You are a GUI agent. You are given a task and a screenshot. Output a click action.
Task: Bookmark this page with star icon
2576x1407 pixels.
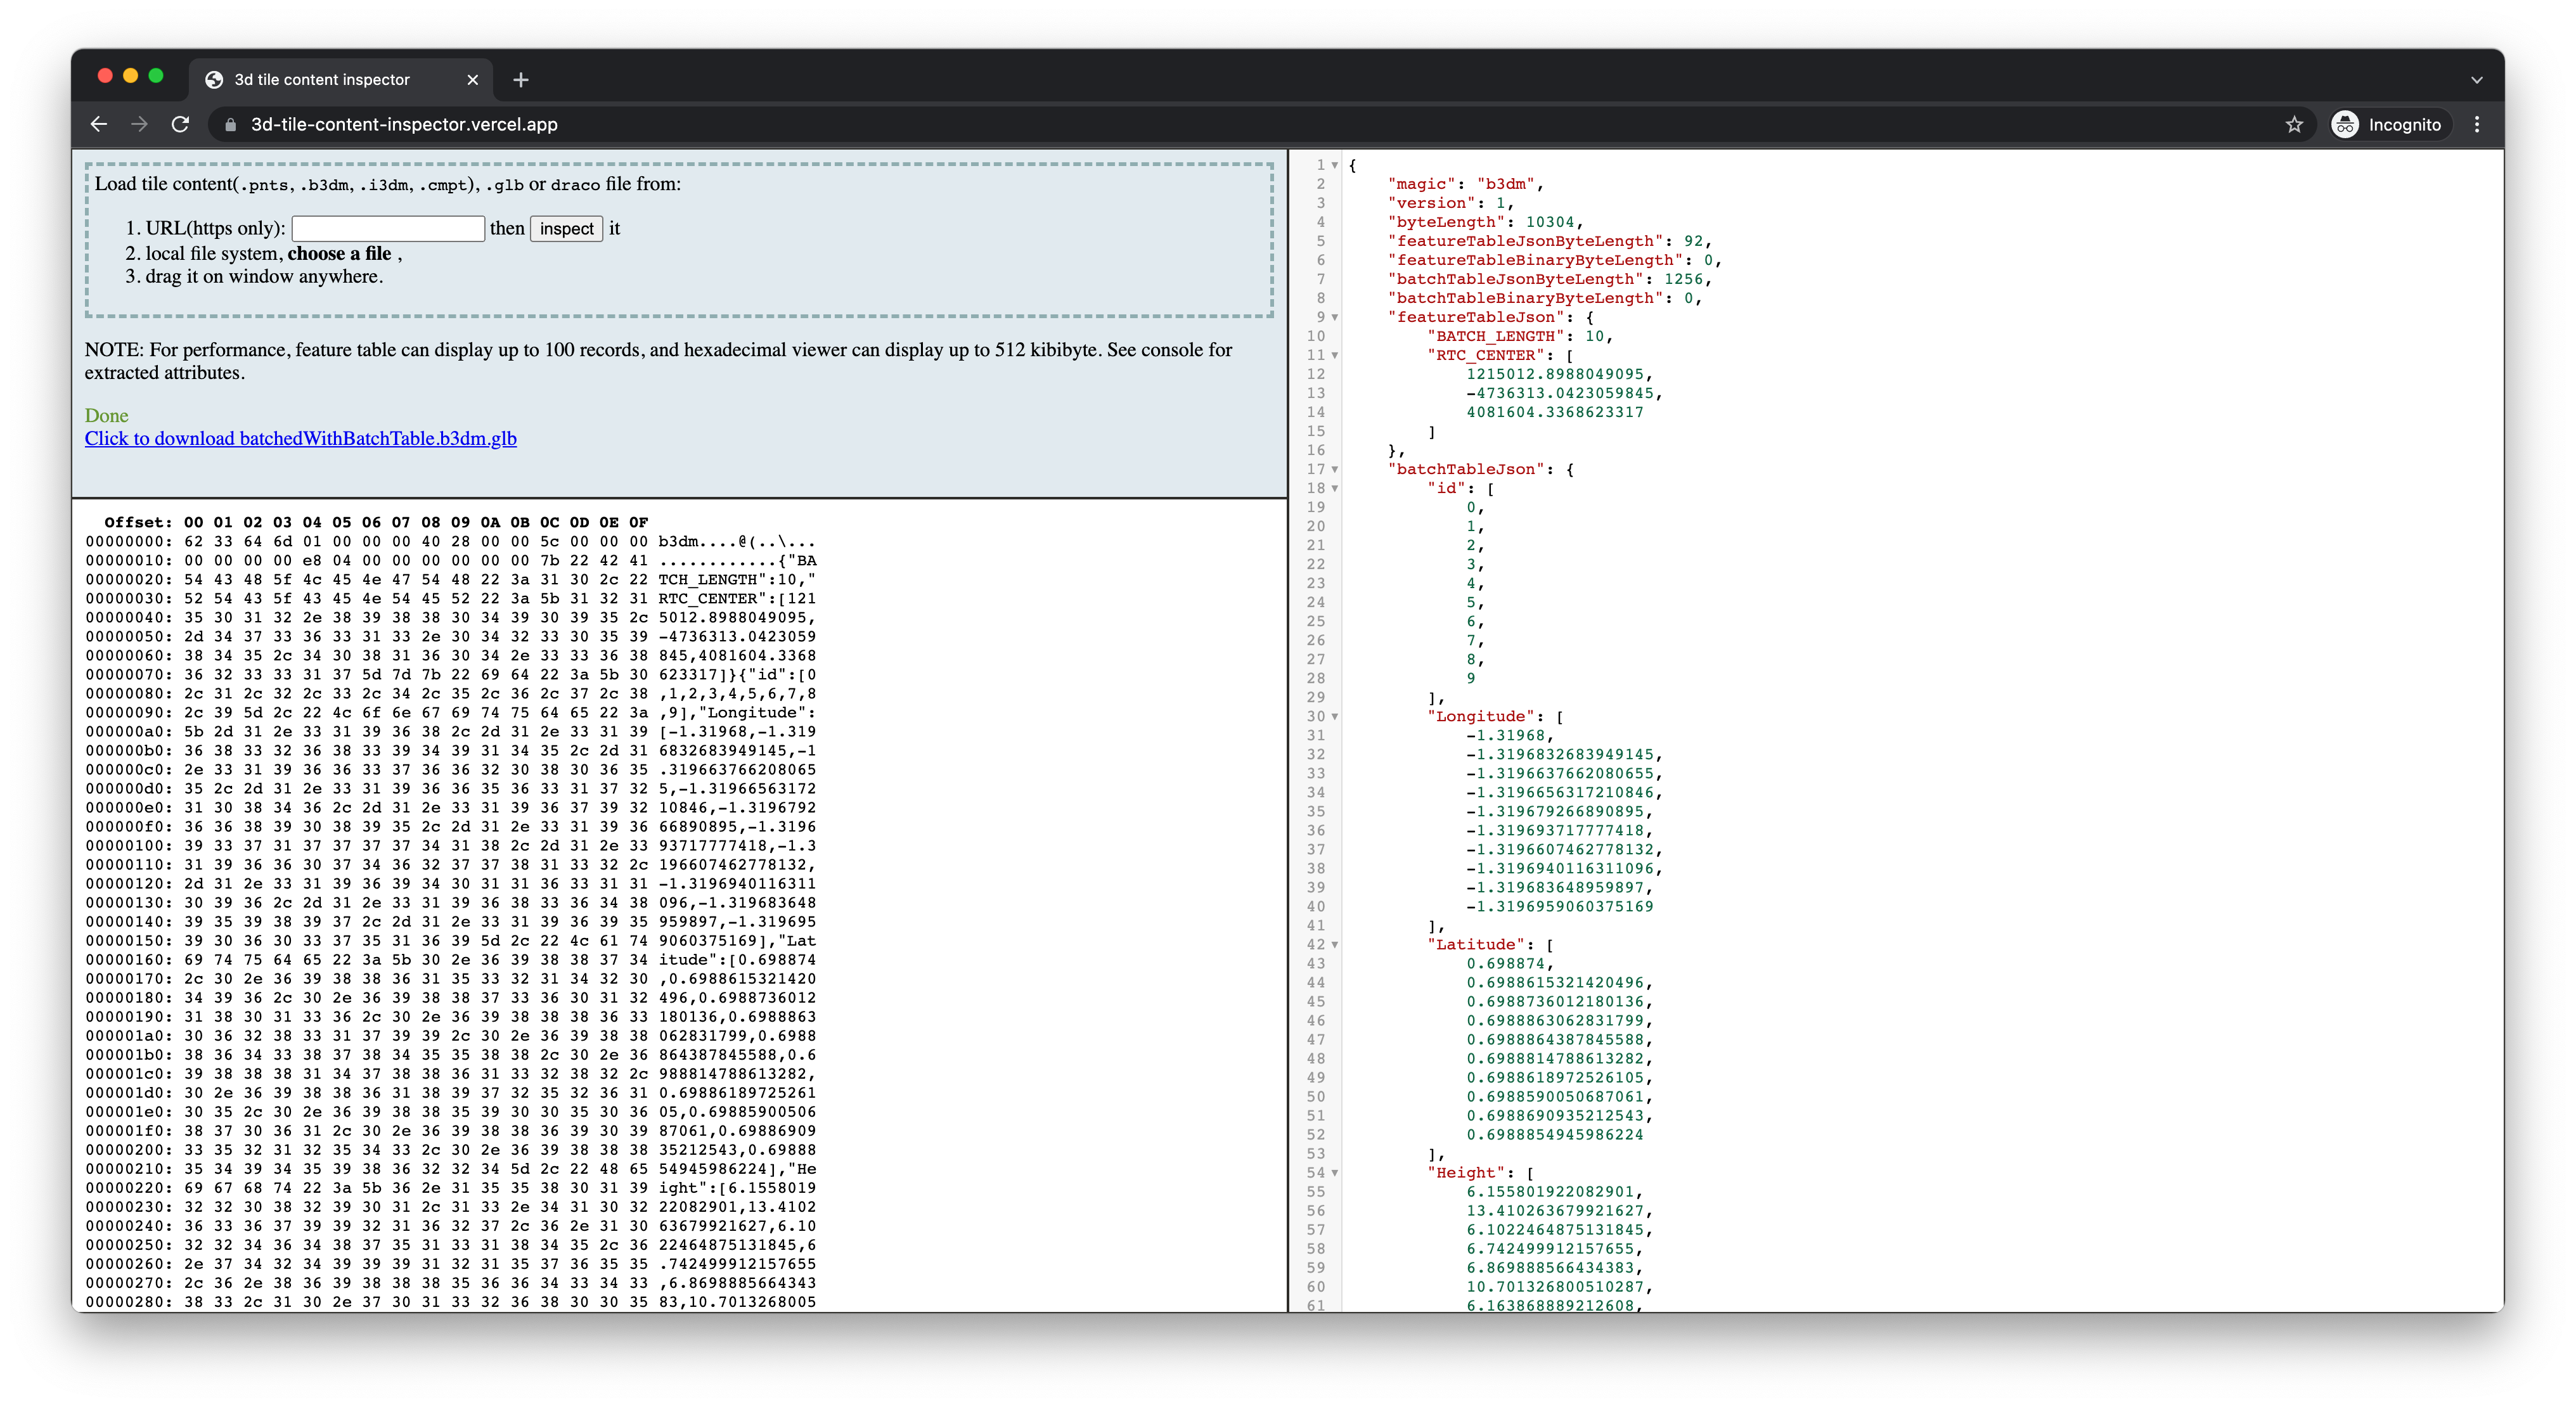pyautogui.click(x=2294, y=124)
